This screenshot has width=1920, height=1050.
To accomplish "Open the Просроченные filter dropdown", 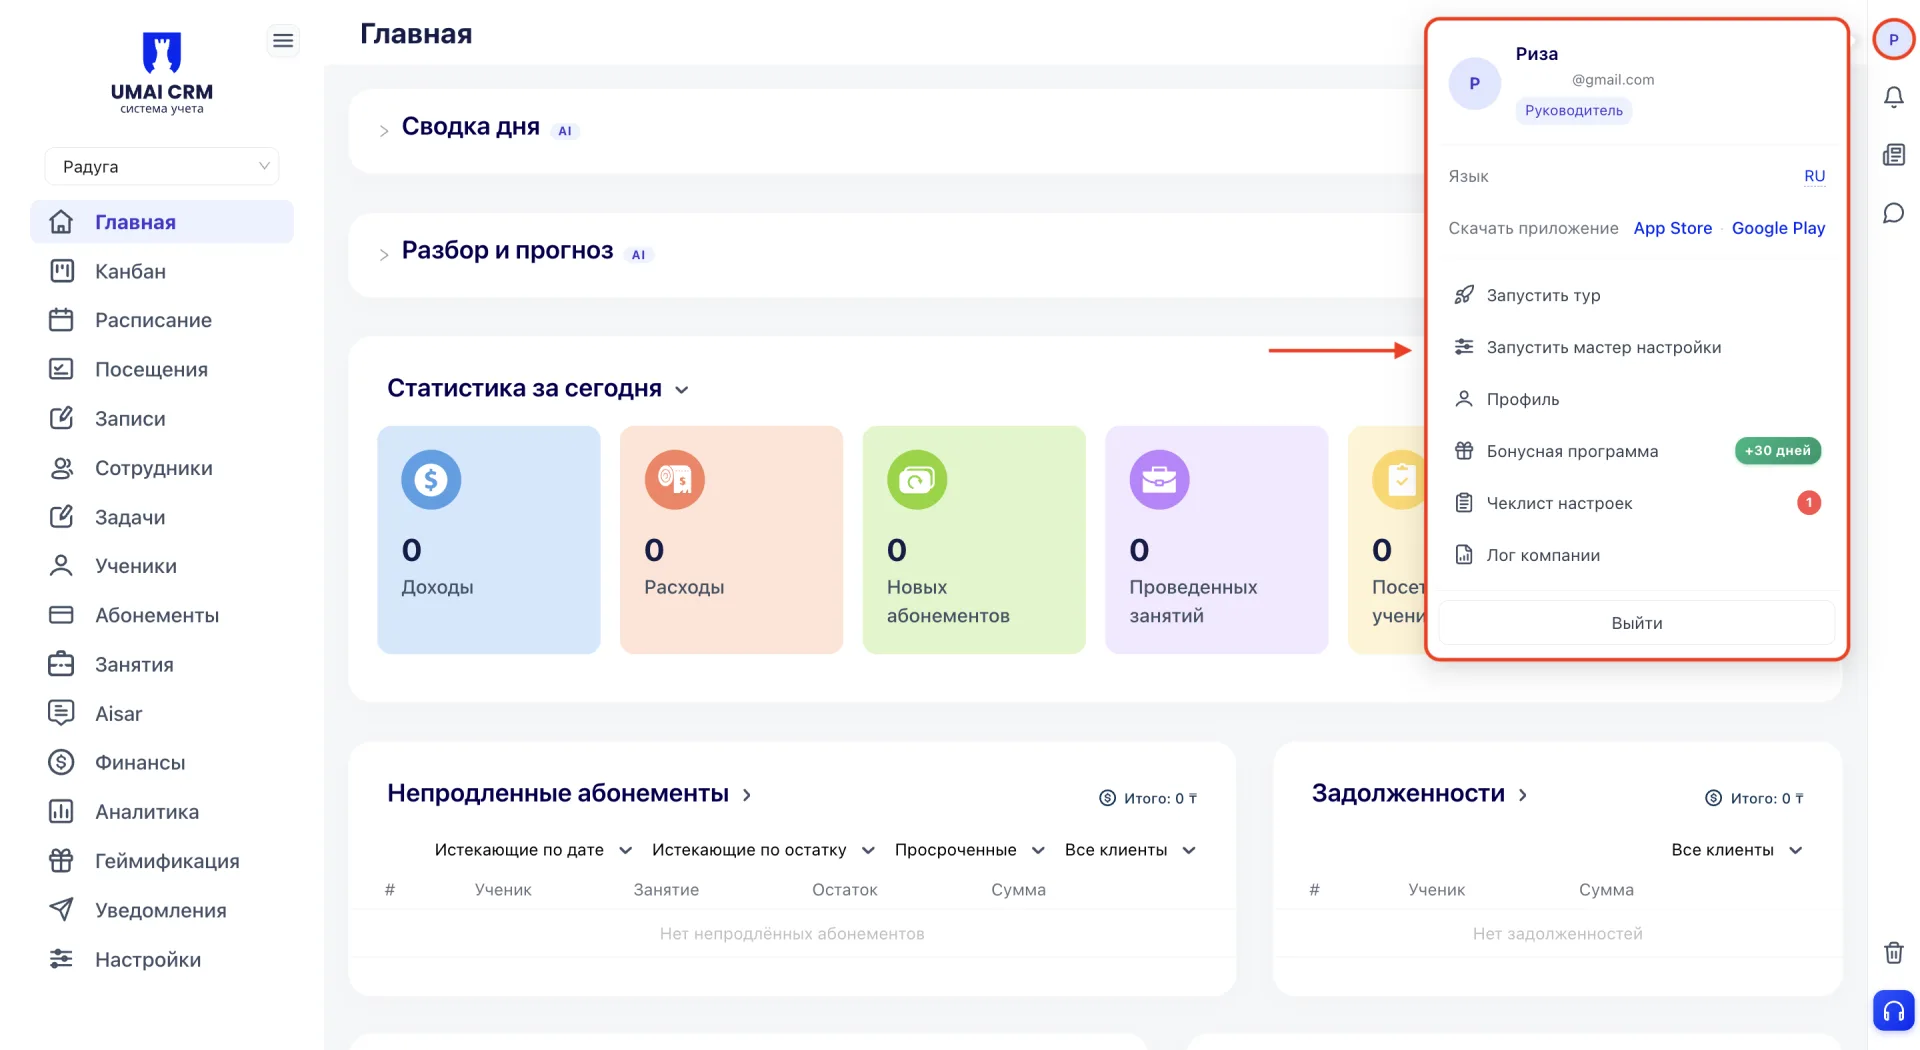I will [969, 850].
